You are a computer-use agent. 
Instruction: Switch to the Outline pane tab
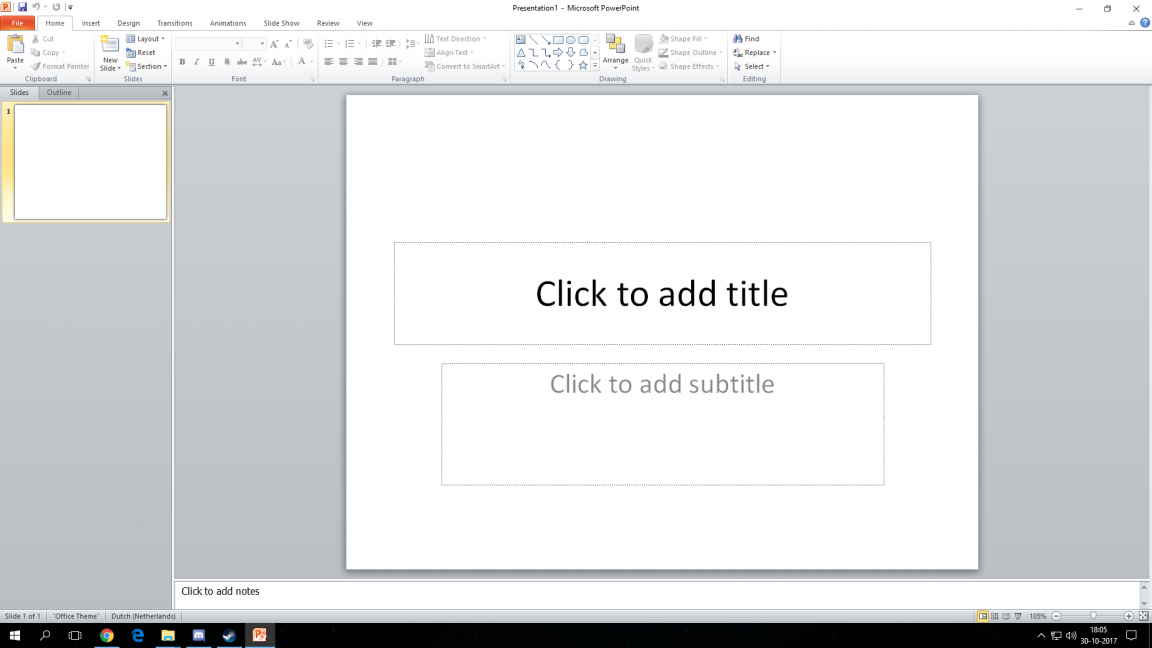[59, 93]
